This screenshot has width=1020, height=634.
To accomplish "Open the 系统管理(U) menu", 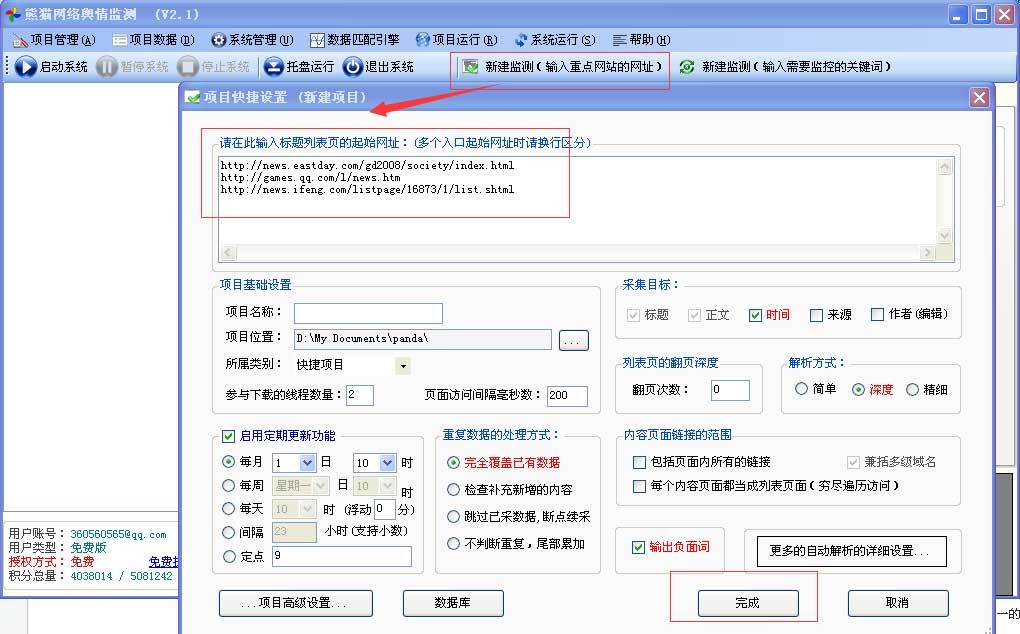I will point(252,40).
